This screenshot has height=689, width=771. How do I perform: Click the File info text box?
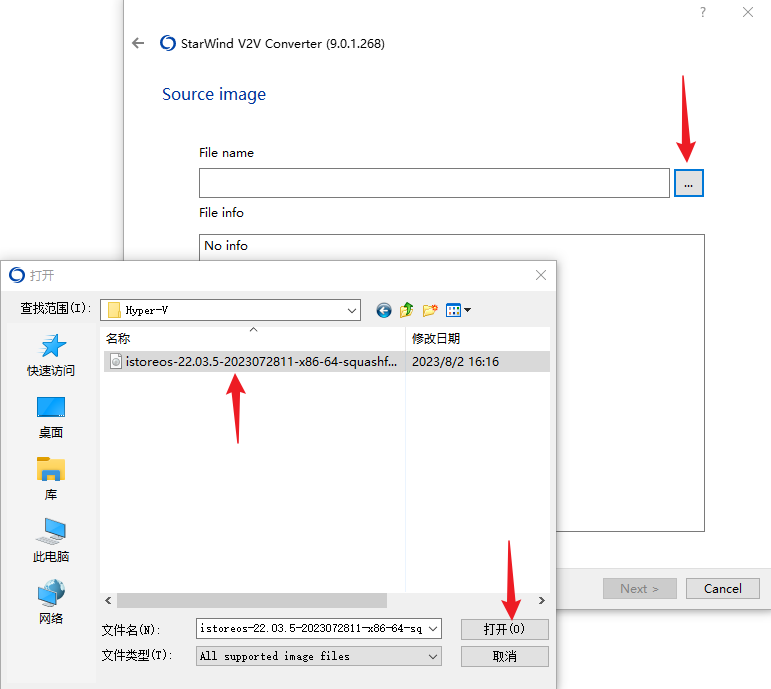point(451,383)
